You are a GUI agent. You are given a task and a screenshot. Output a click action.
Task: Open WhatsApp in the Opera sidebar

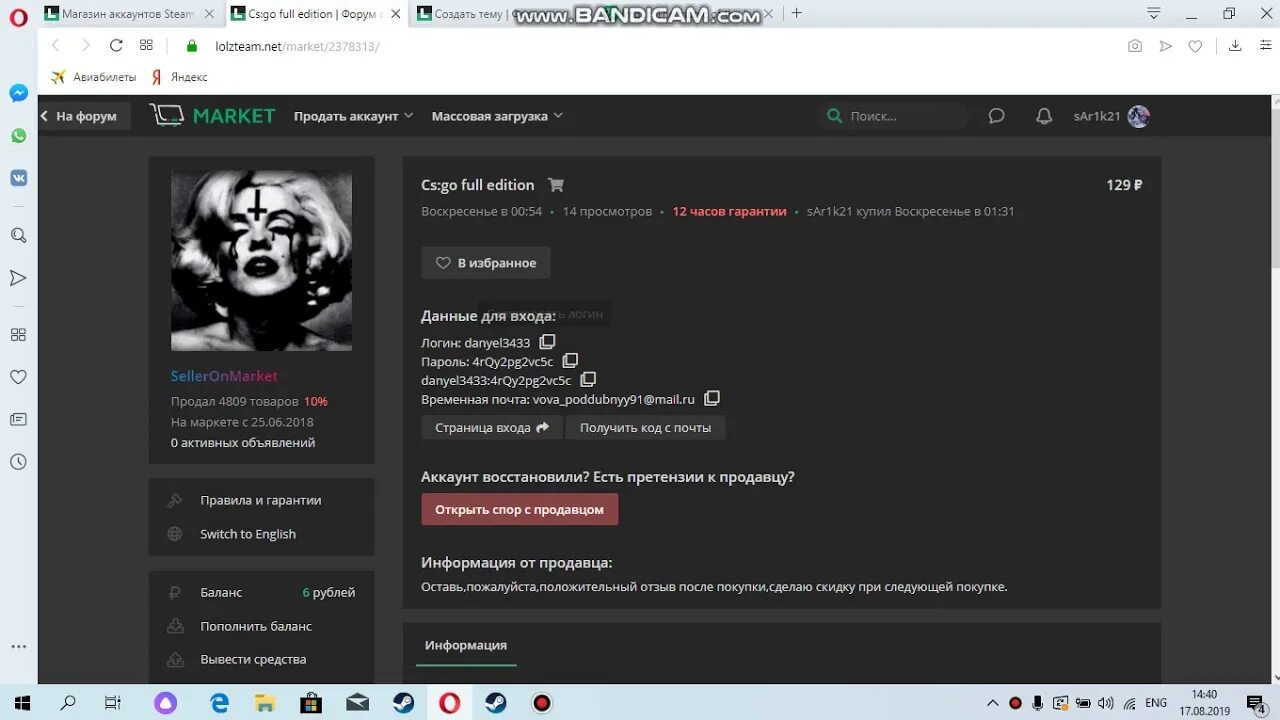18,136
